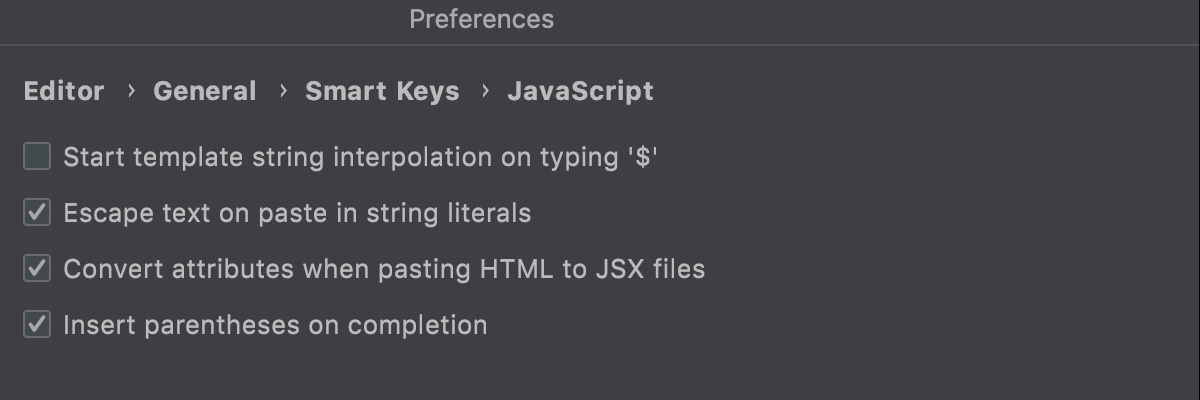Go to Editor in the breadcrumb
1200x400 pixels.
coord(64,91)
